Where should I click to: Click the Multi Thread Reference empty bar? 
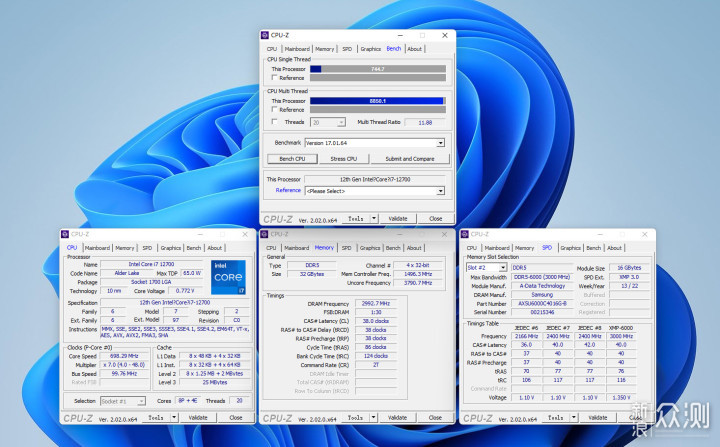(378, 109)
